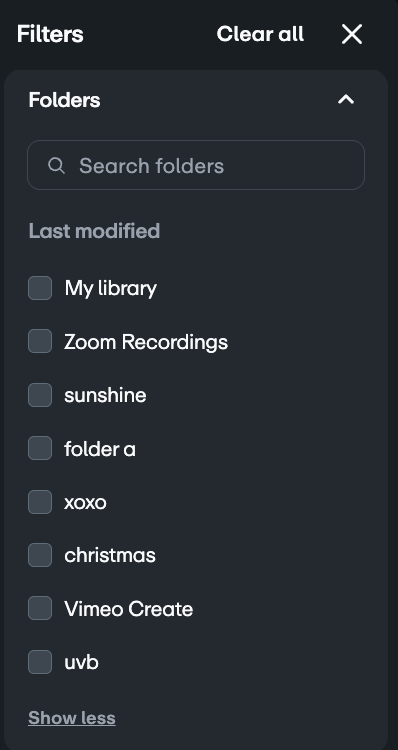Check the Zoom Recordings folder box
The width and height of the screenshot is (398, 750).
pyautogui.click(x=40, y=341)
